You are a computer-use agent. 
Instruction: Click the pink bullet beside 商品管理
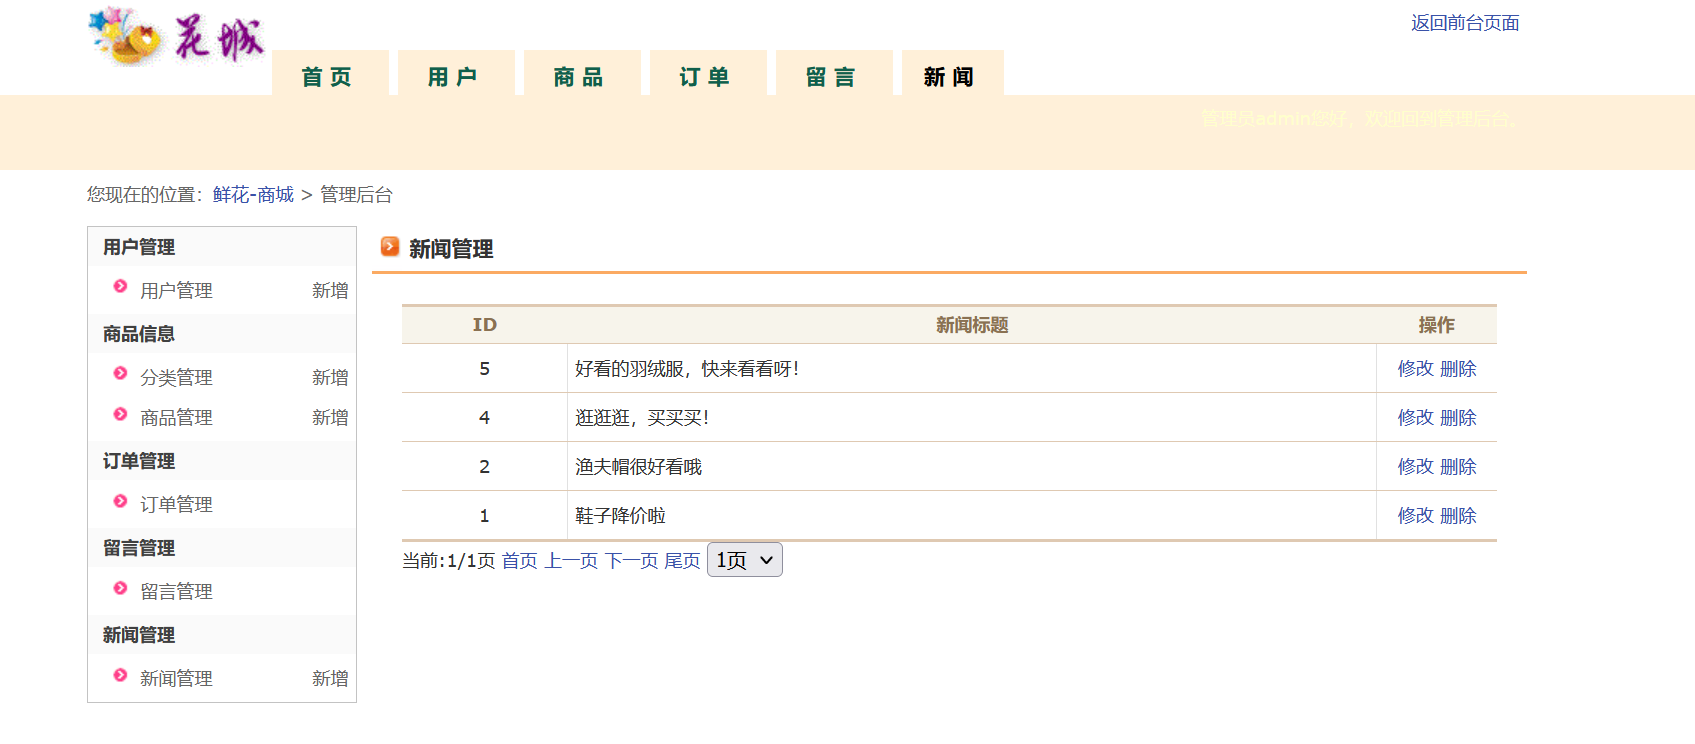click(x=120, y=414)
